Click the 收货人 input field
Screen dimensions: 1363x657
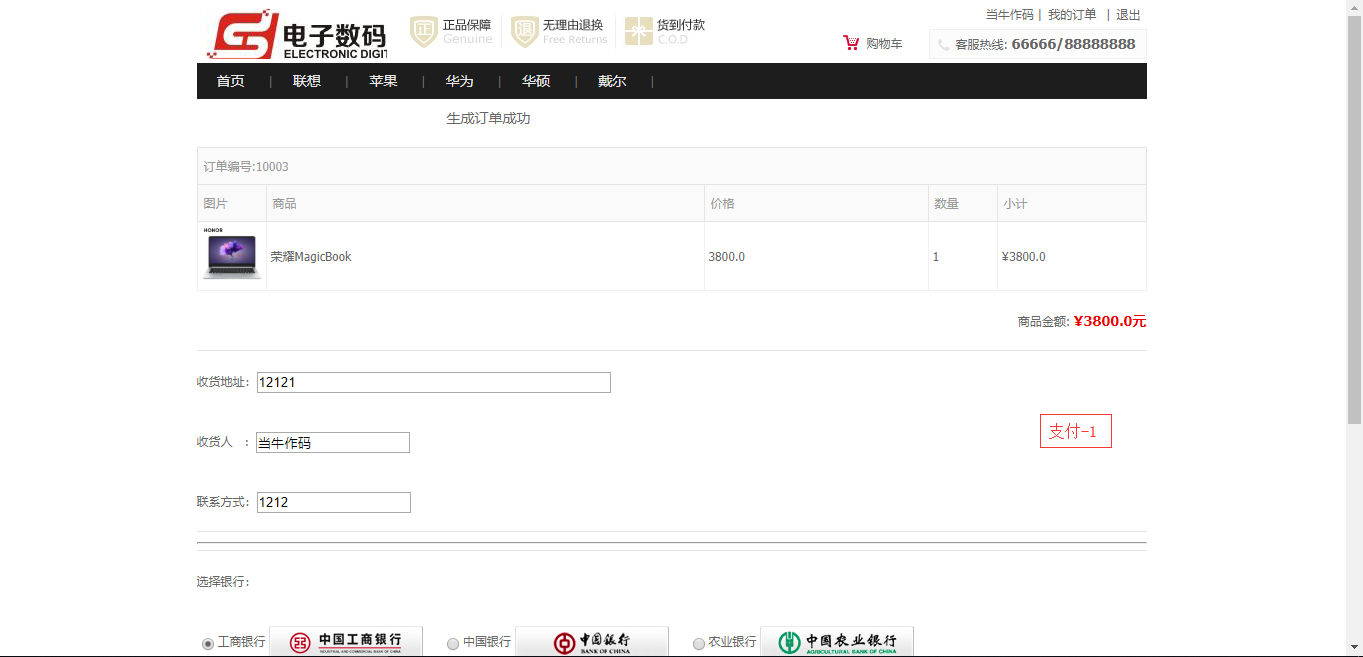(x=333, y=442)
